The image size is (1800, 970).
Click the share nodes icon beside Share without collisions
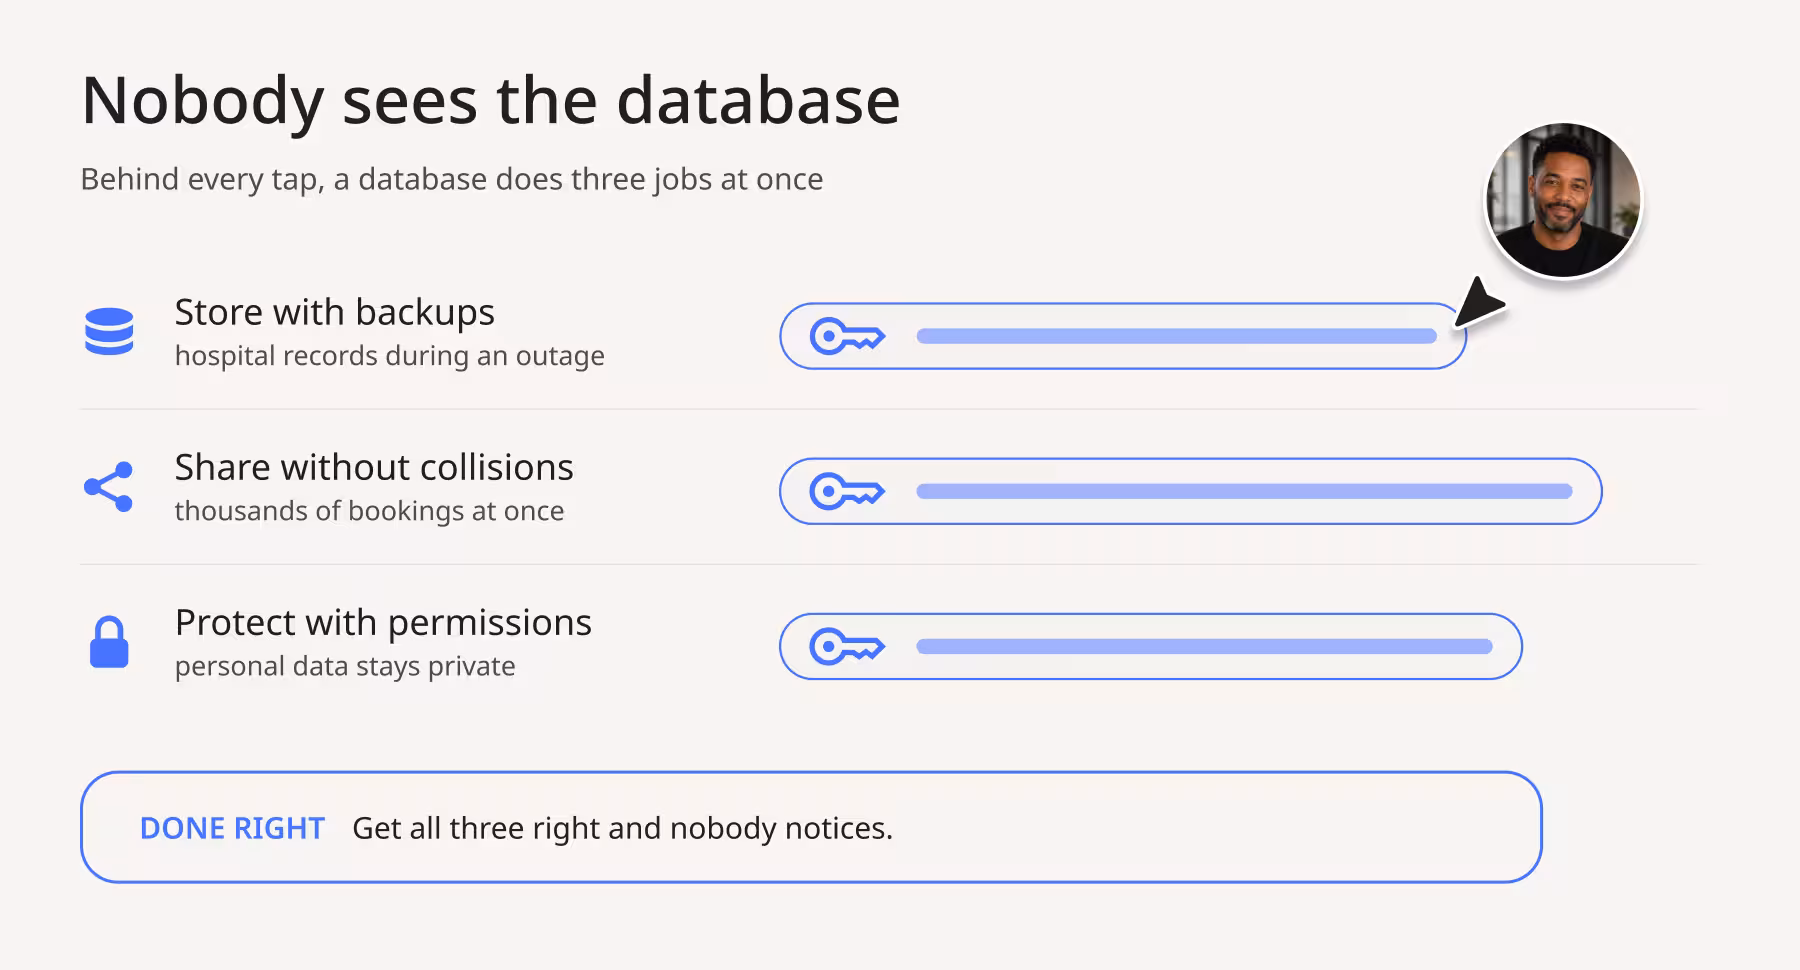(x=109, y=487)
